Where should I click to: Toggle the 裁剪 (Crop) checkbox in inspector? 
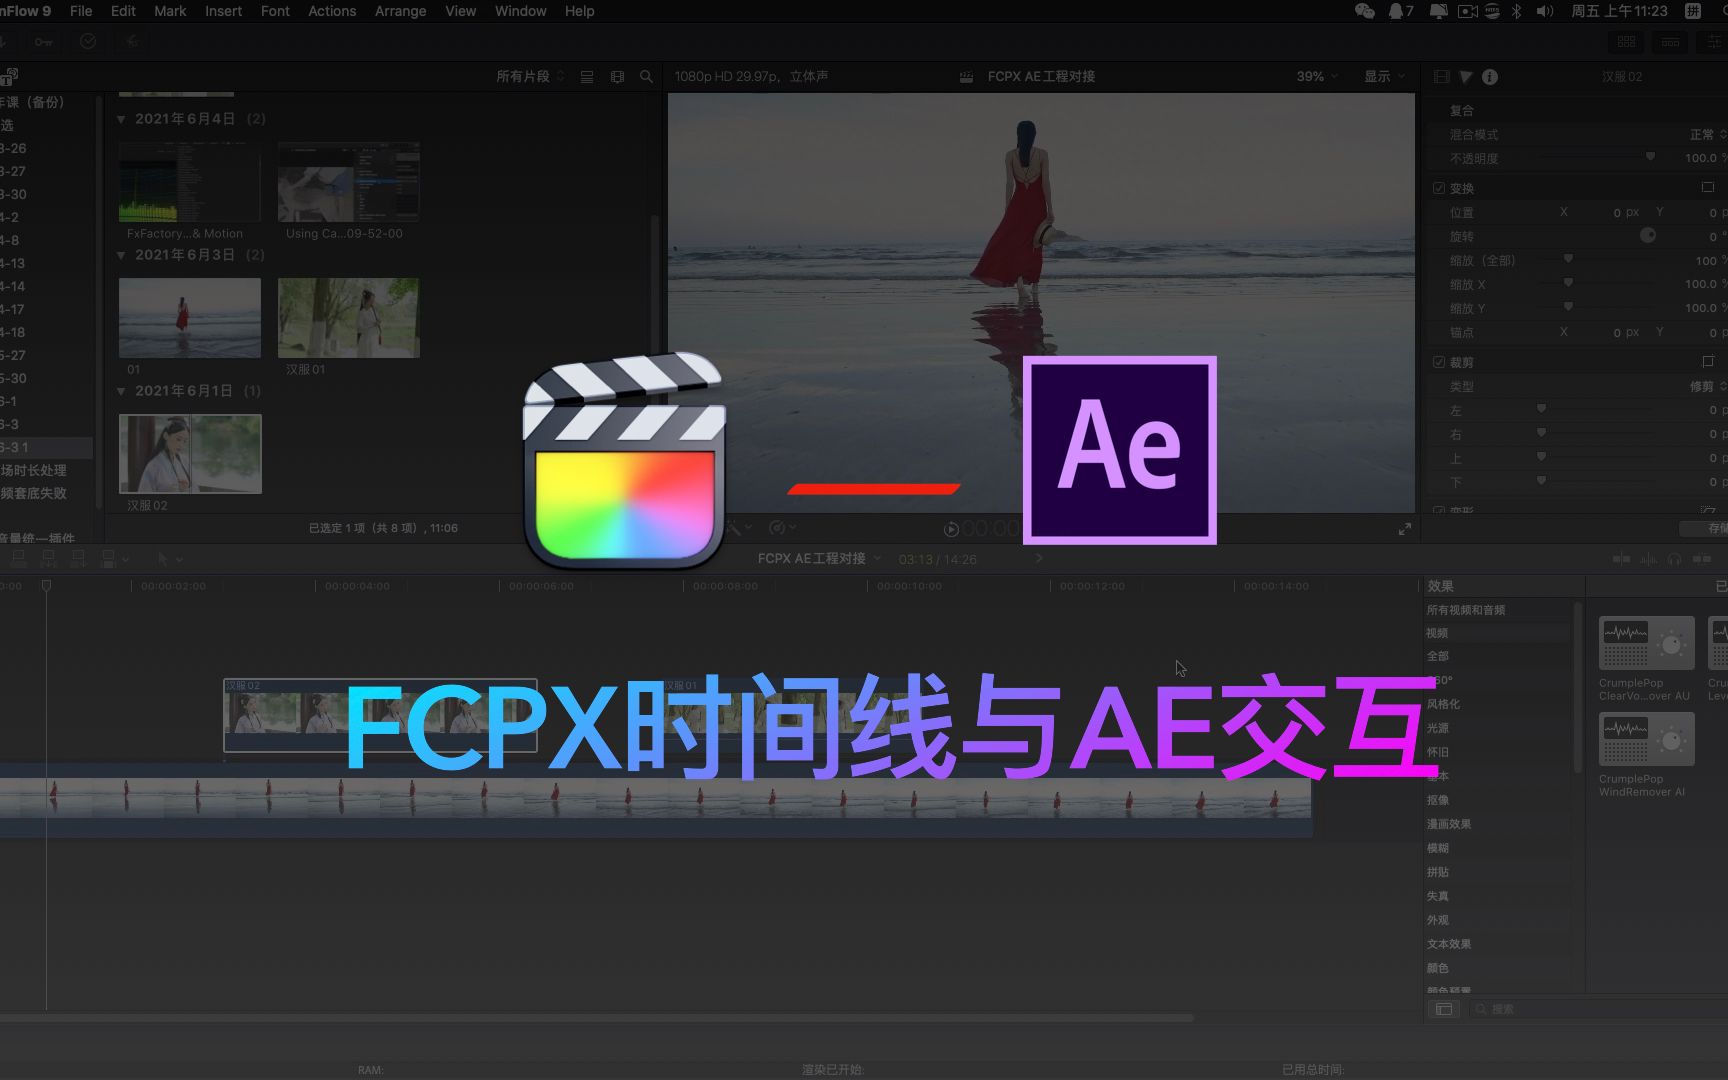pos(1438,362)
